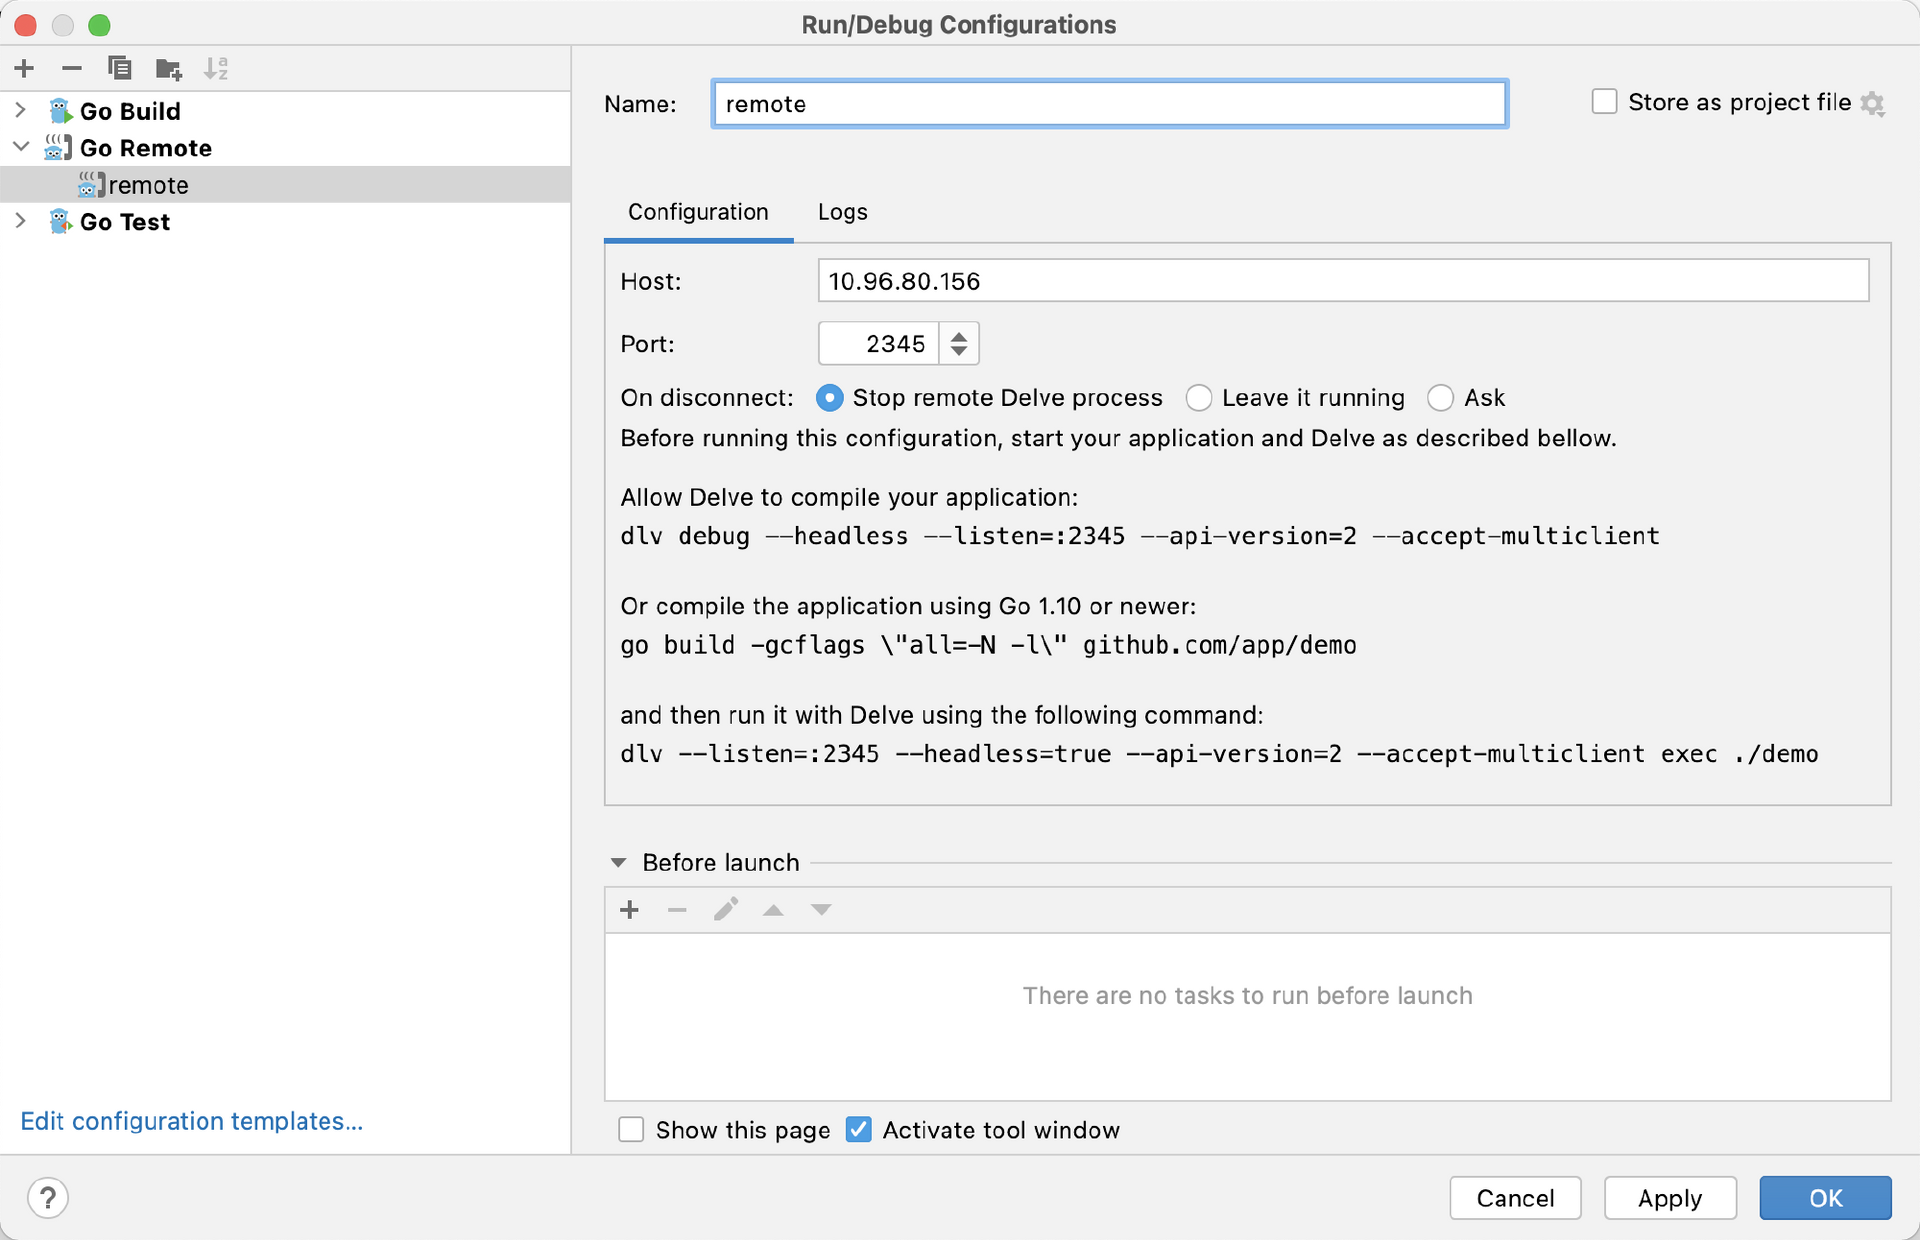
Task: Add a new run configuration
Action: [x=24, y=68]
